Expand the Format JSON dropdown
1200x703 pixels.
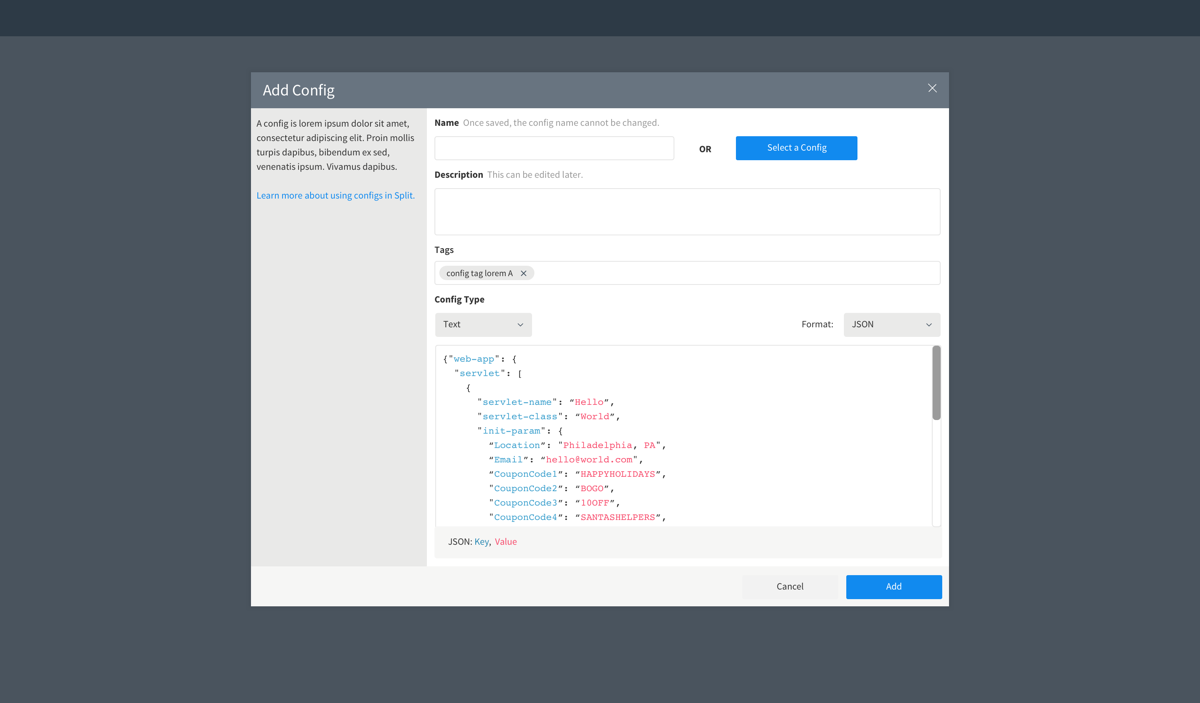[891, 325]
